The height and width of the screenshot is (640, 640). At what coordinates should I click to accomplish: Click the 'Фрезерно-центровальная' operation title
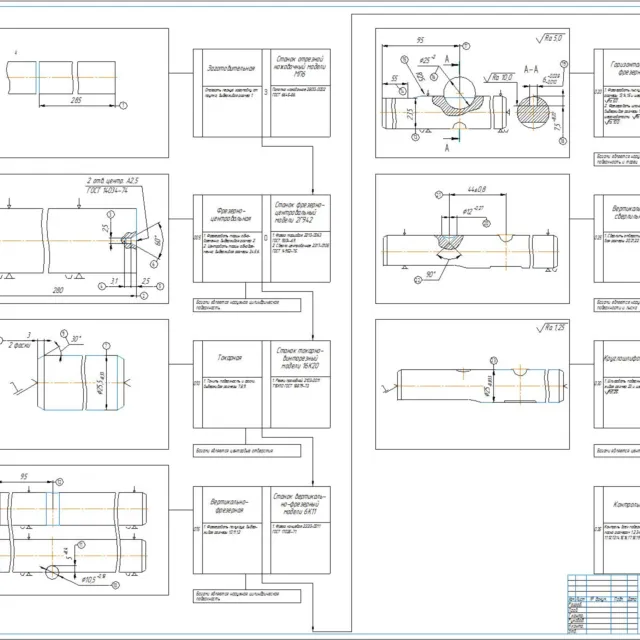pyautogui.click(x=231, y=215)
